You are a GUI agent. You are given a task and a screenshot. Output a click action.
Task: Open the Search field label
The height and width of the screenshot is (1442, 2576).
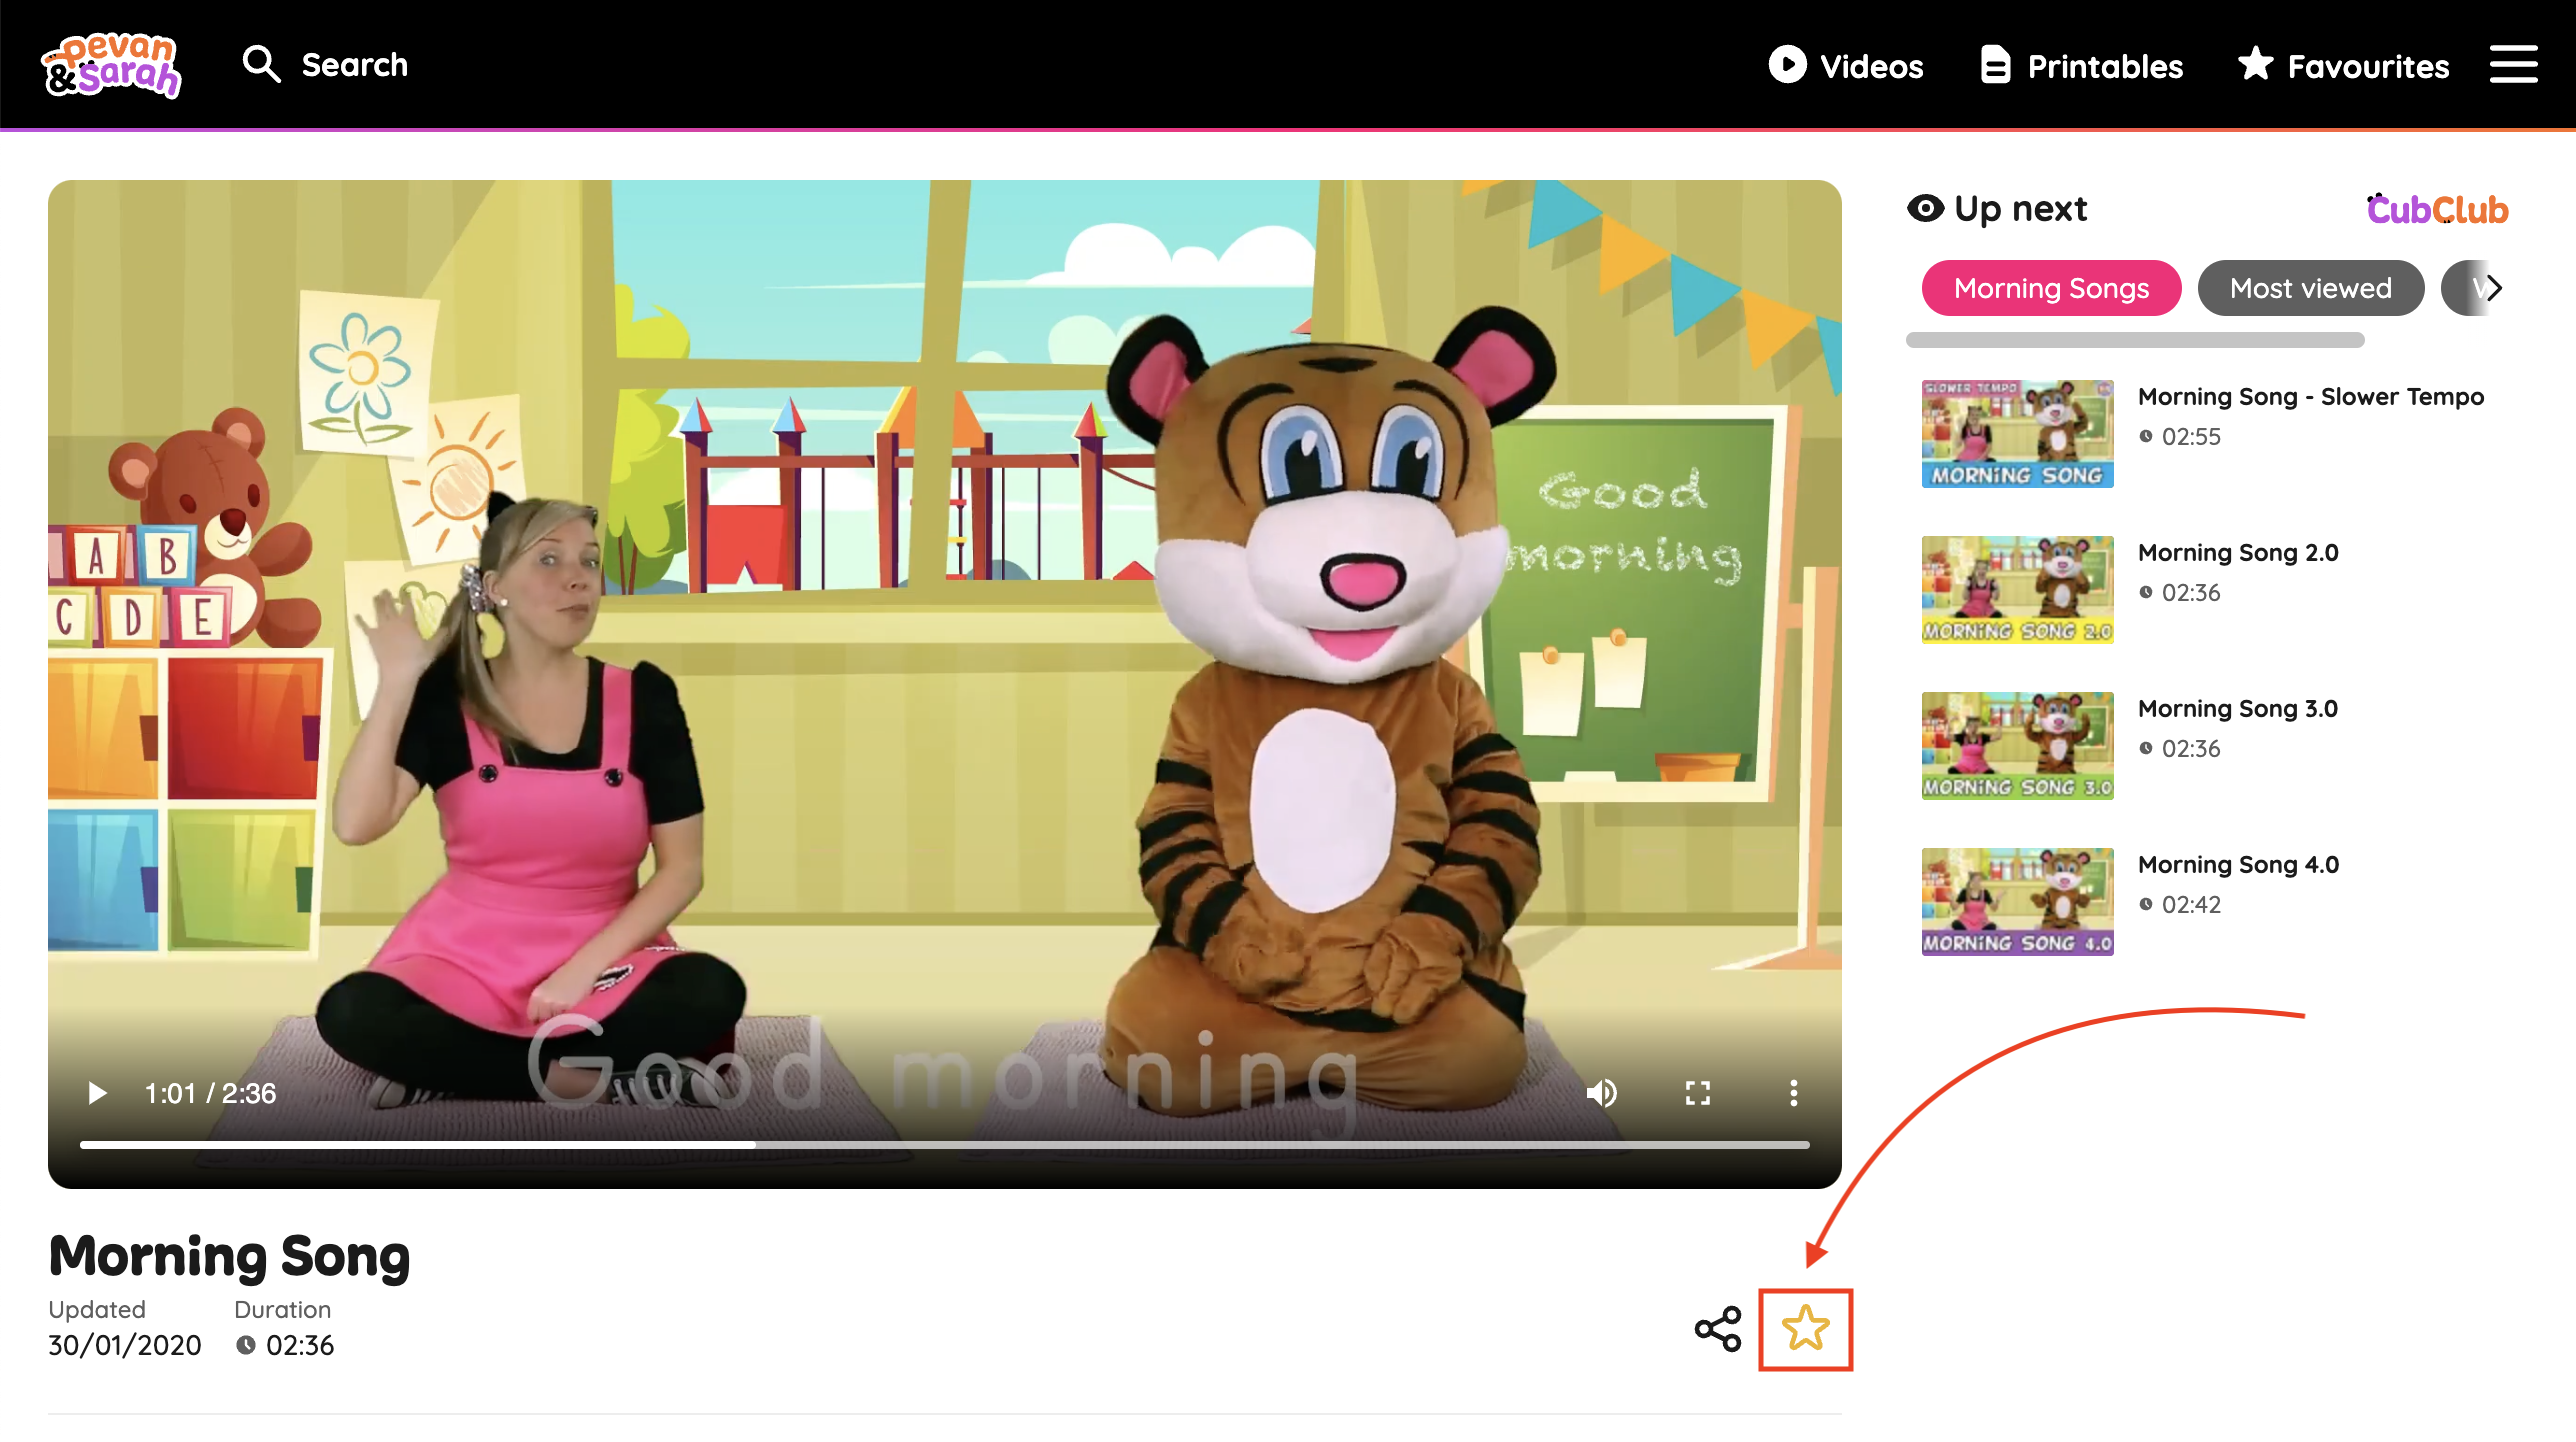(355, 65)
